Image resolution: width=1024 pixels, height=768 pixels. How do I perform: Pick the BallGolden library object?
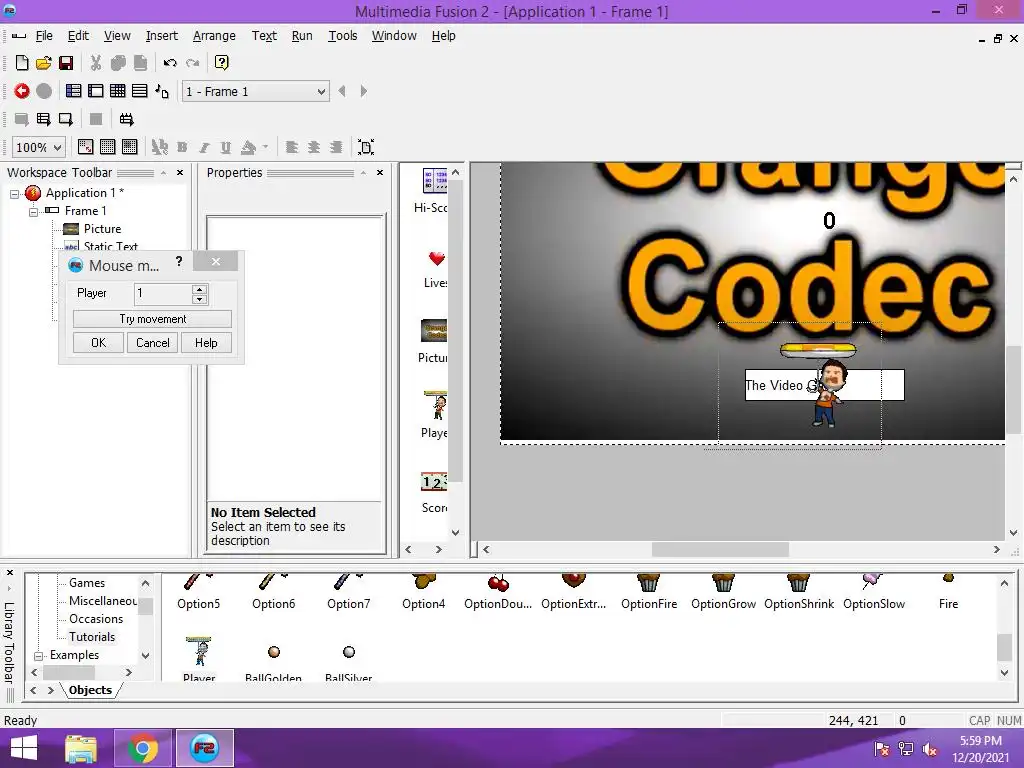[x=274, y=652]
